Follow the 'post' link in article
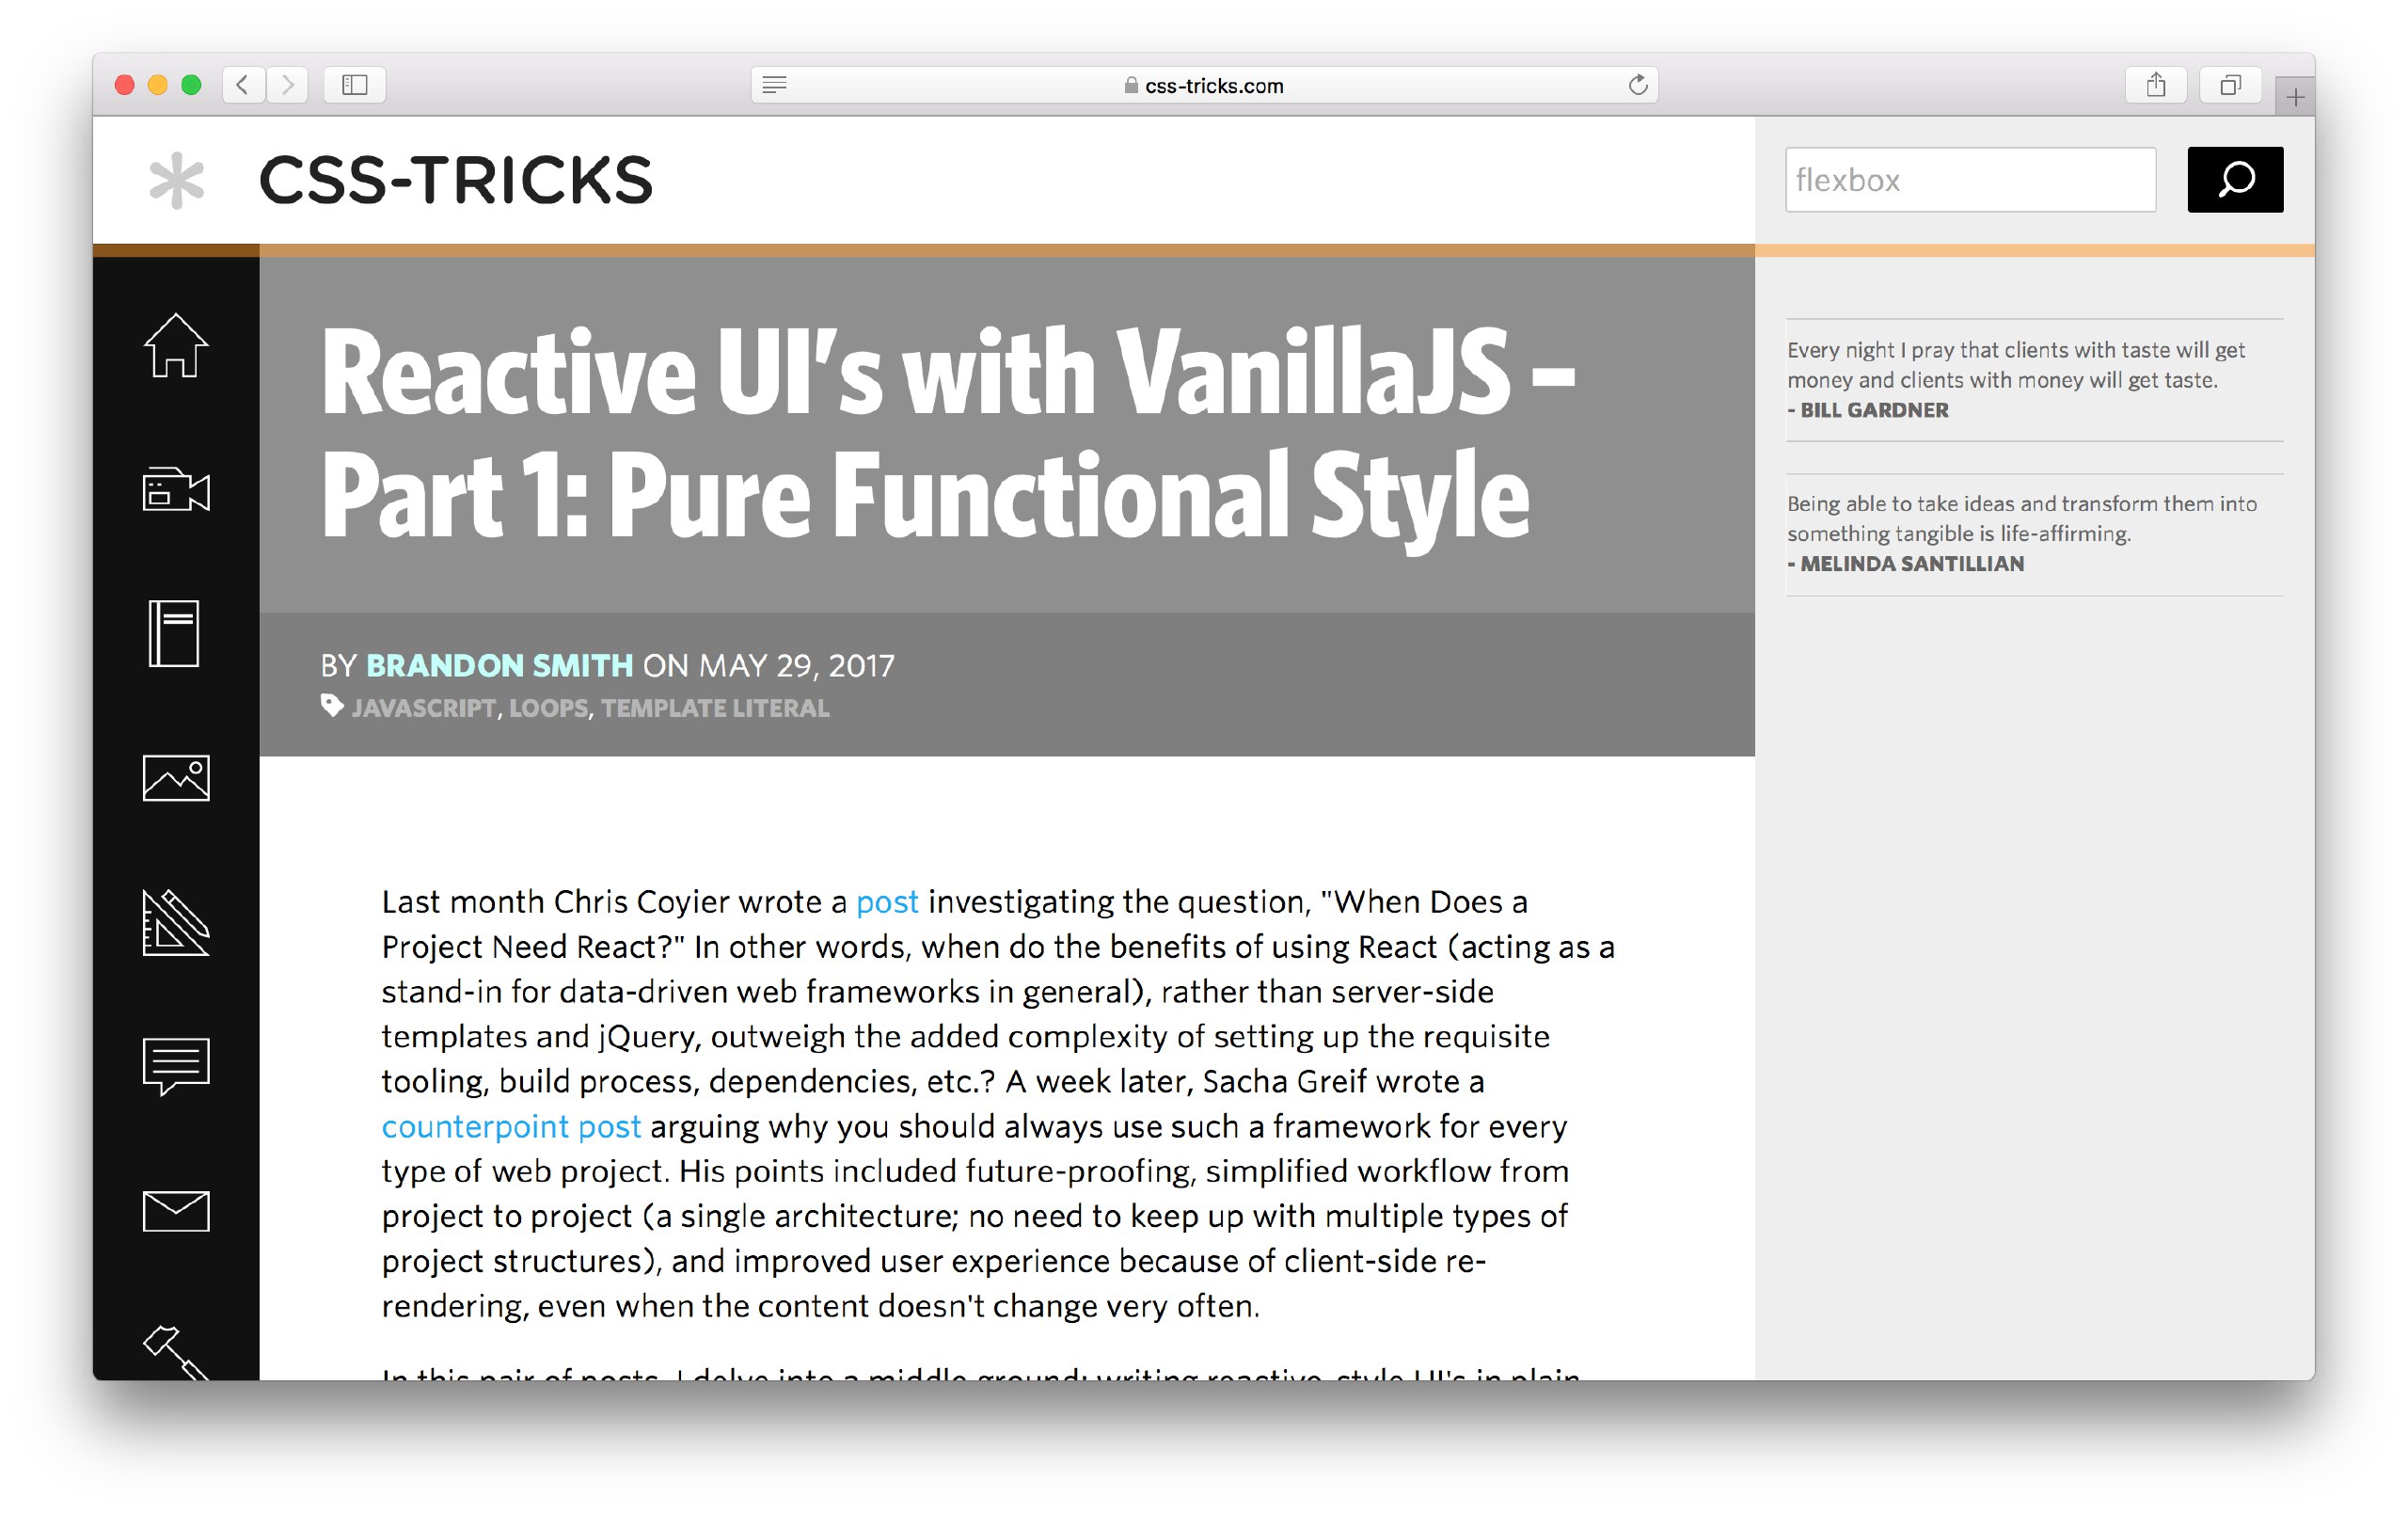Viewport: 2408px width, 1513px height. pyautogui.click(x=887, y=902)
